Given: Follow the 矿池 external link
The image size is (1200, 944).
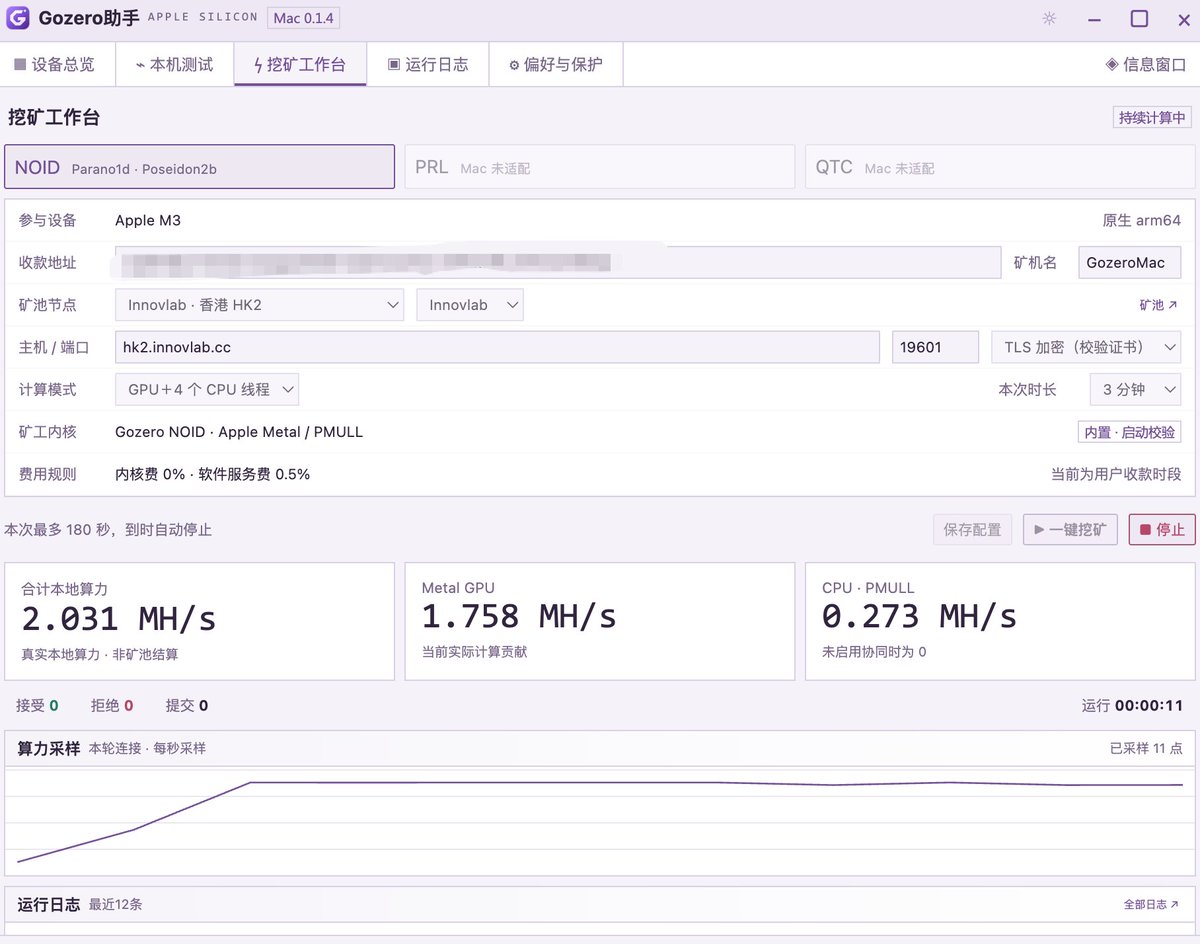Looking at the screenshot, I should (x=1158, y=305).
